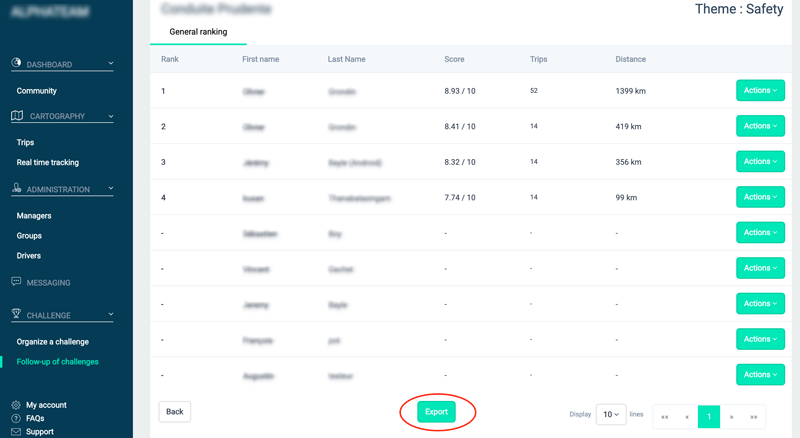Open the Display lines count dropdown
The image size is (800, 438).
point(610,414)
